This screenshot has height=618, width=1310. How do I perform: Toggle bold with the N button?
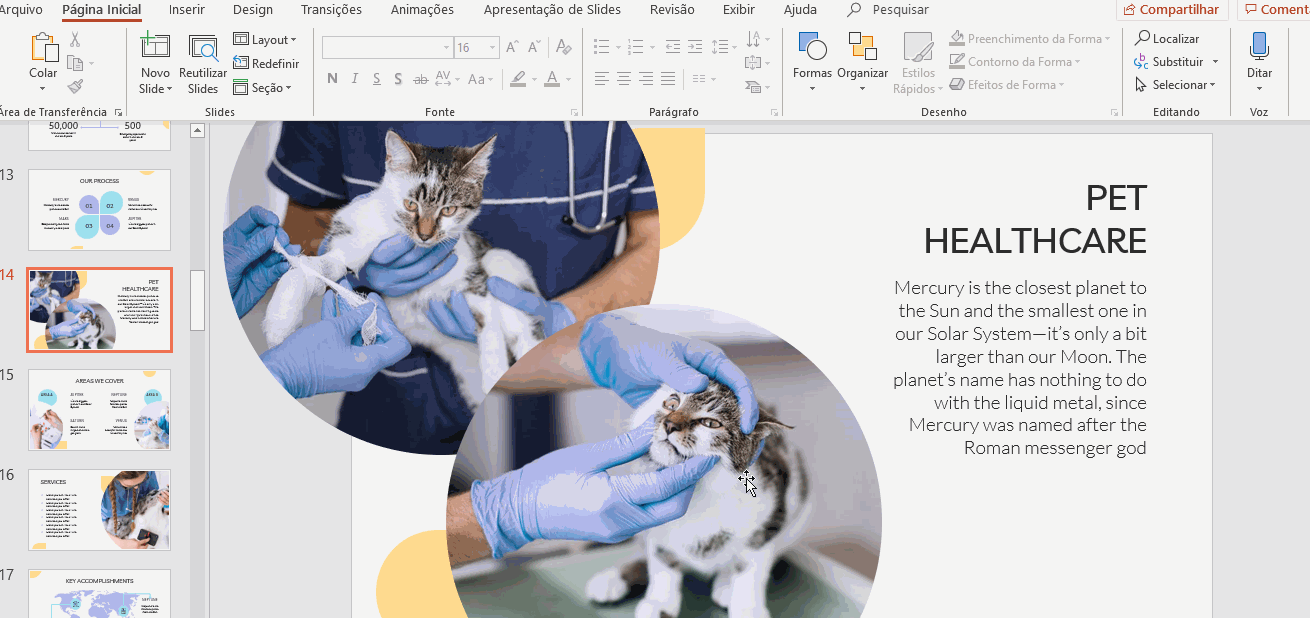click(x=332, y=79)
